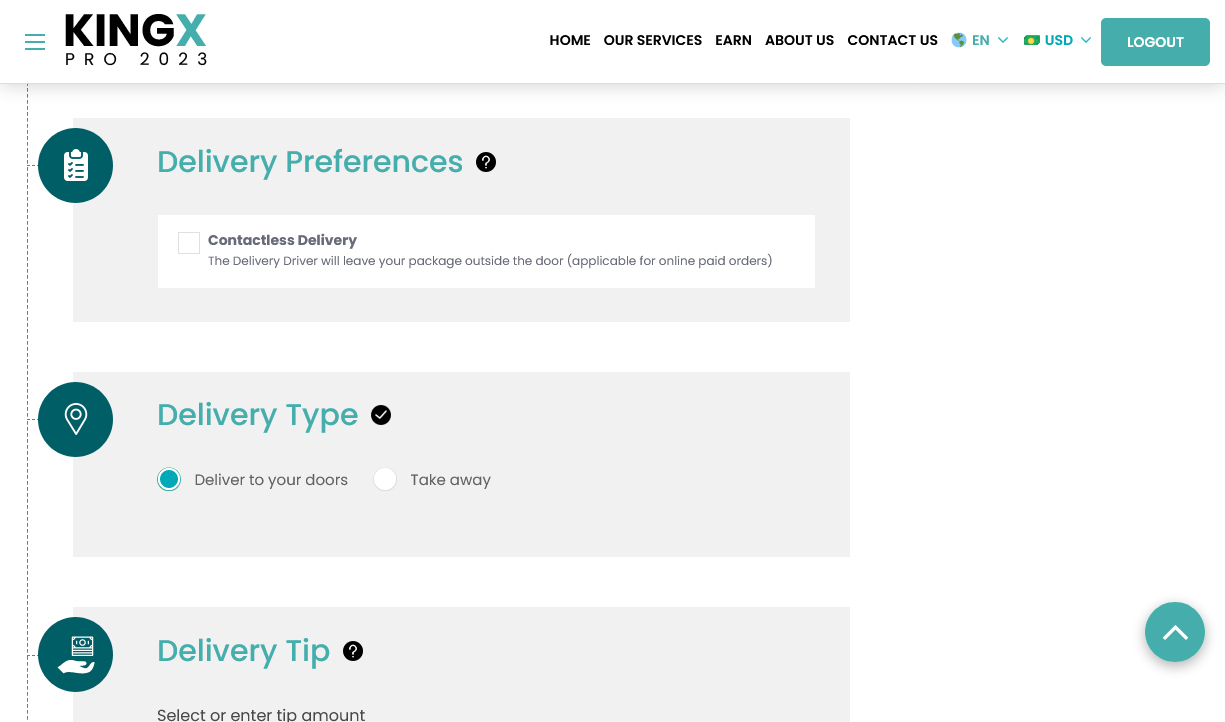1225x722 pixels.
Task: Select the Take away radio option
Action: pos(385,480)
